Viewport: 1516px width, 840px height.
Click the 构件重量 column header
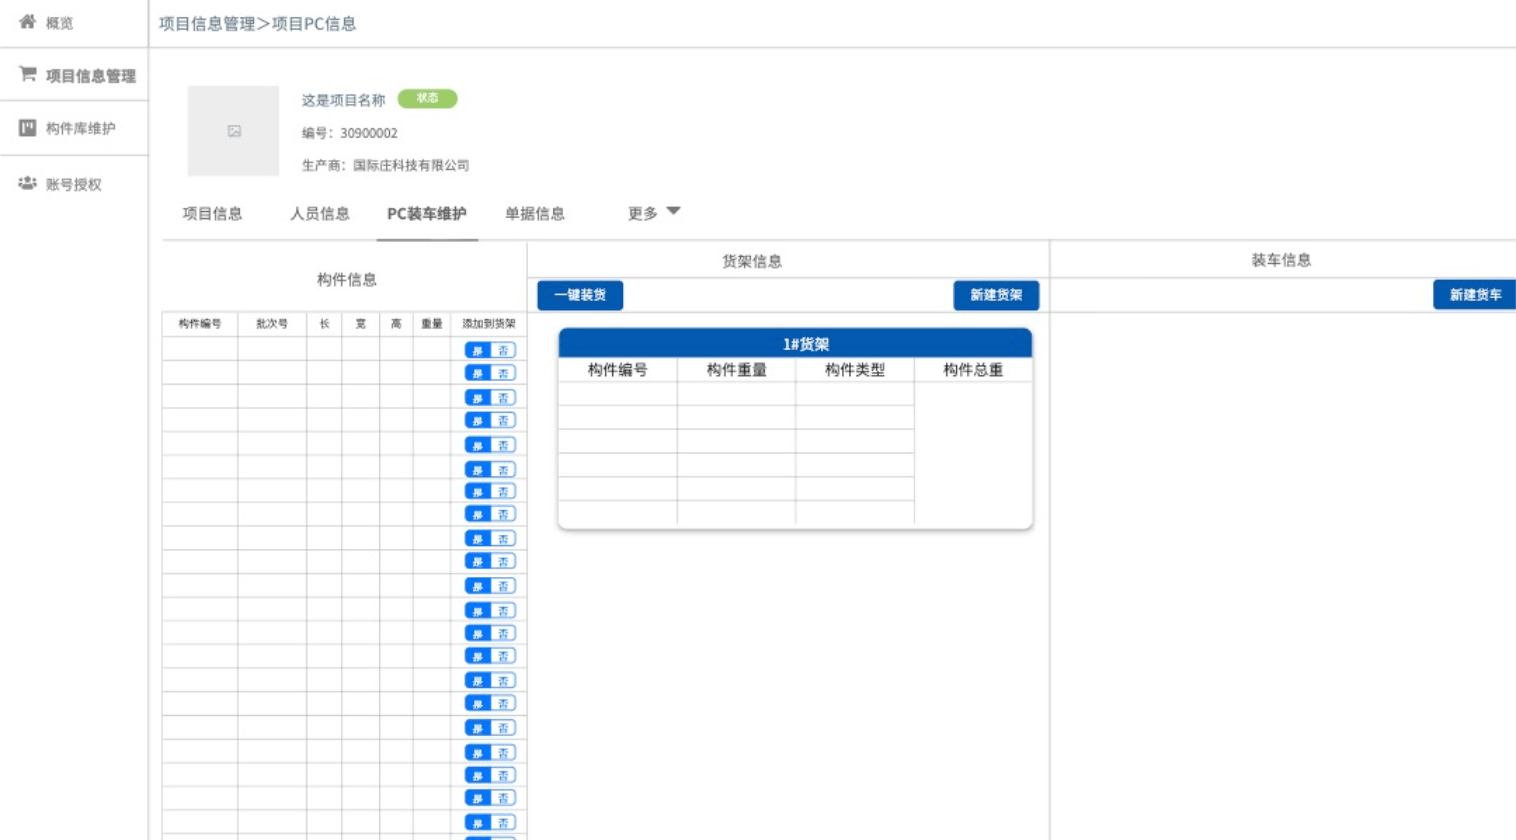click(736, 370)
